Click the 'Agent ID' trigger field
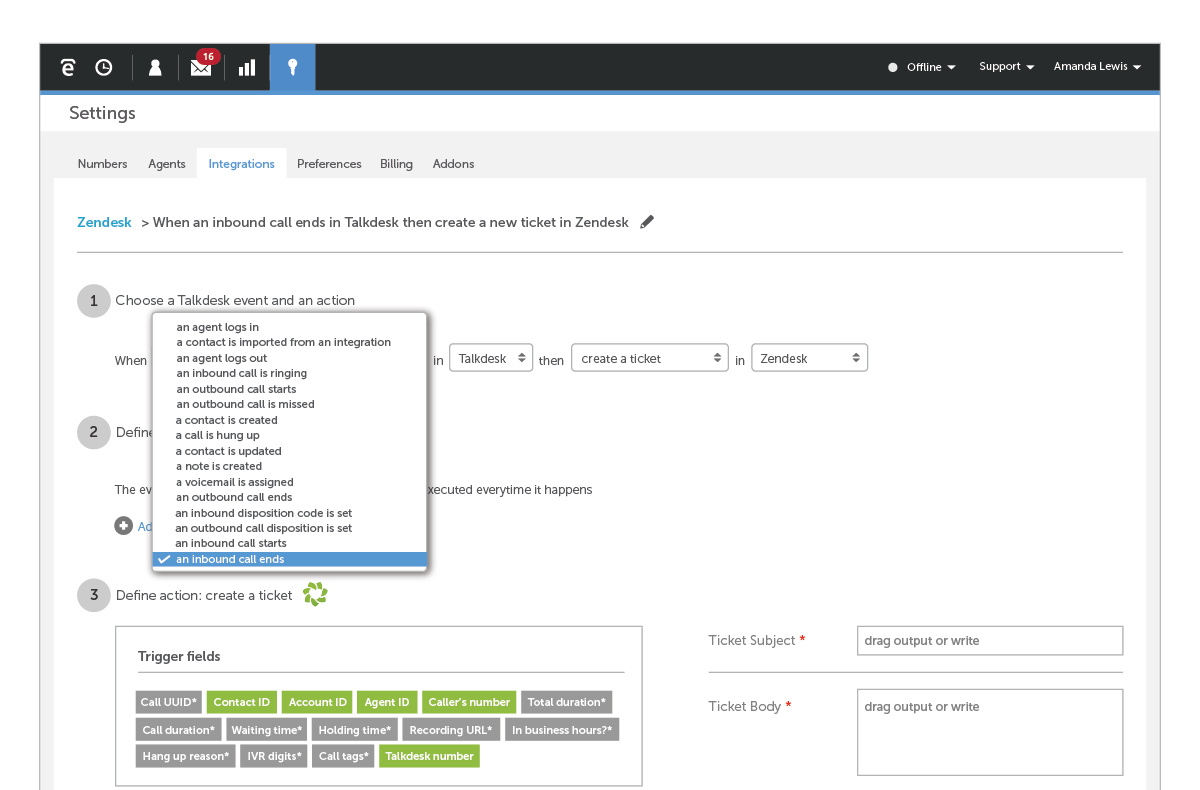Viewport: 1200px width, 790px height. 387,702
